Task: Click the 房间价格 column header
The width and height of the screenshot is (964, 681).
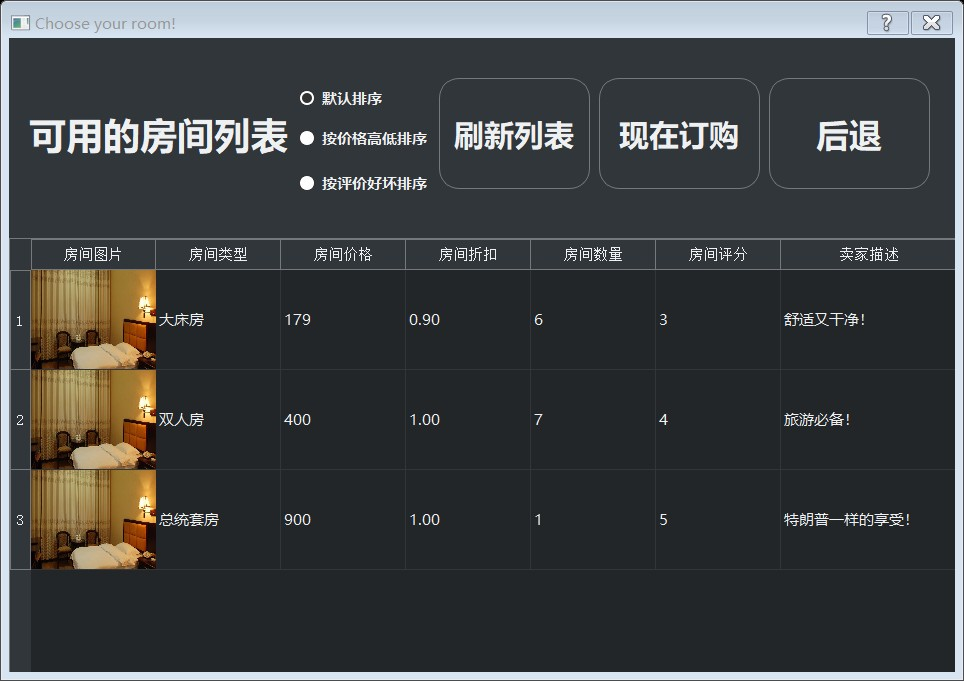Action: click(x=343, y=254)
